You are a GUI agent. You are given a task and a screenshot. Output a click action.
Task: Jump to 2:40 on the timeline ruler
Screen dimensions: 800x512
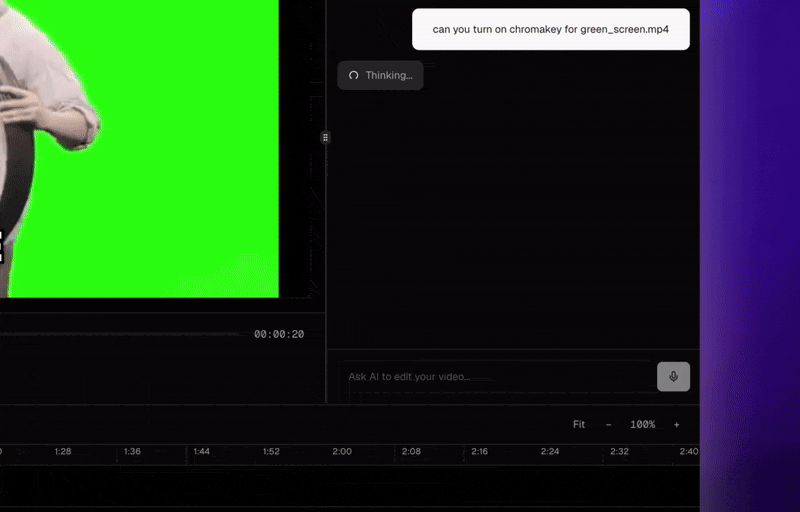point(689,451)
